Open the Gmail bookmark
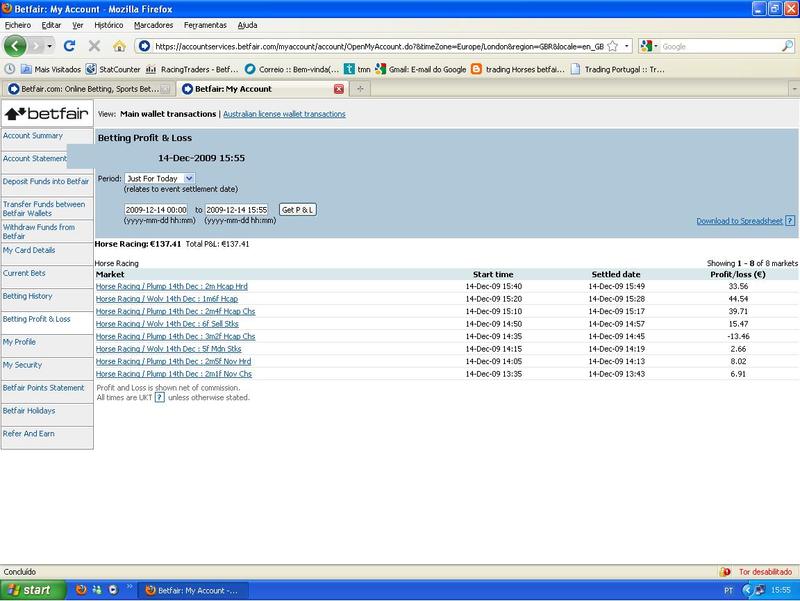This screenshot has height=601, width=800. point(420,69)
